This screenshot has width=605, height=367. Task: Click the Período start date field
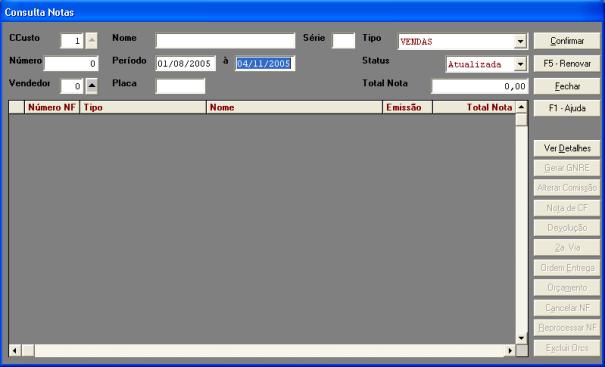click(x=186, y=64)
